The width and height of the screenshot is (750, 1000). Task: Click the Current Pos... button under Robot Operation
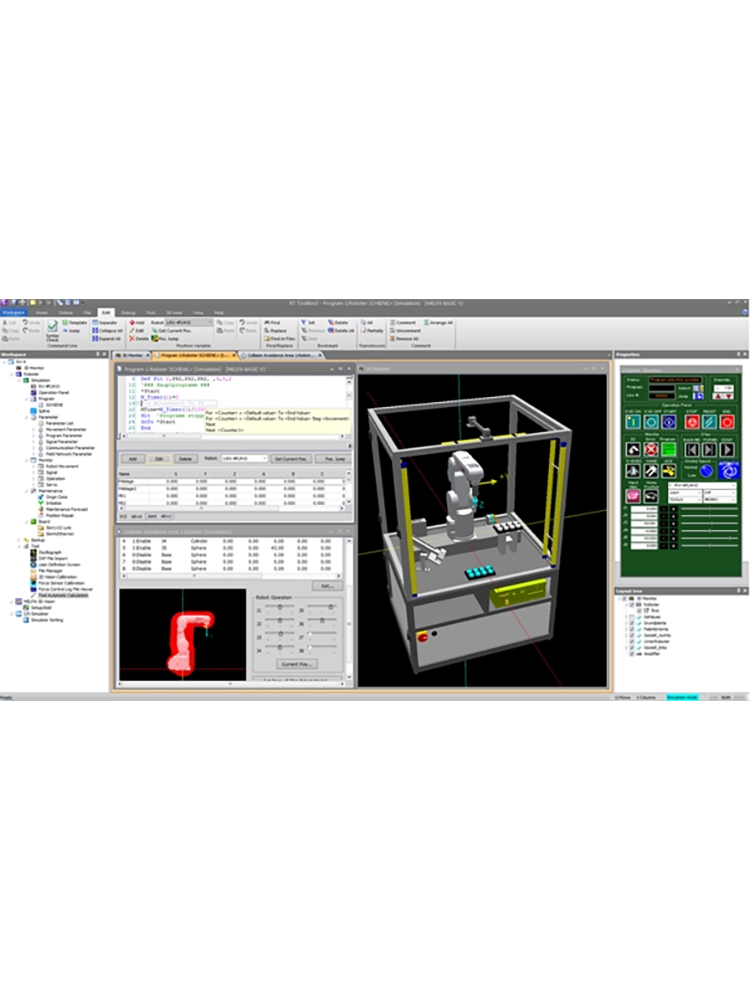coord(296,663)
